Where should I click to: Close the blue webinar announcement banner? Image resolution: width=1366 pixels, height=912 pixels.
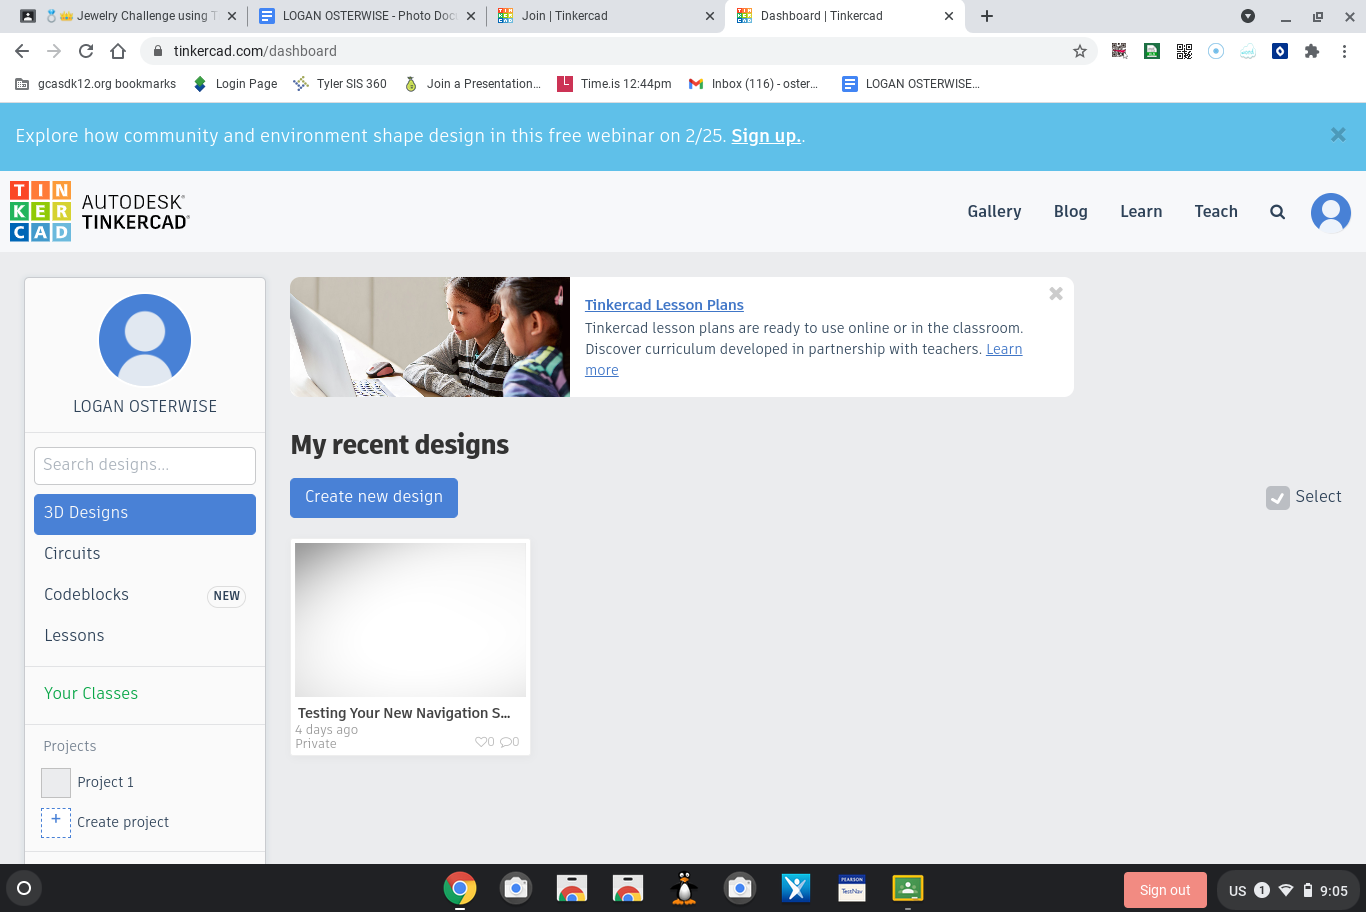click(x=1338, y=135)
